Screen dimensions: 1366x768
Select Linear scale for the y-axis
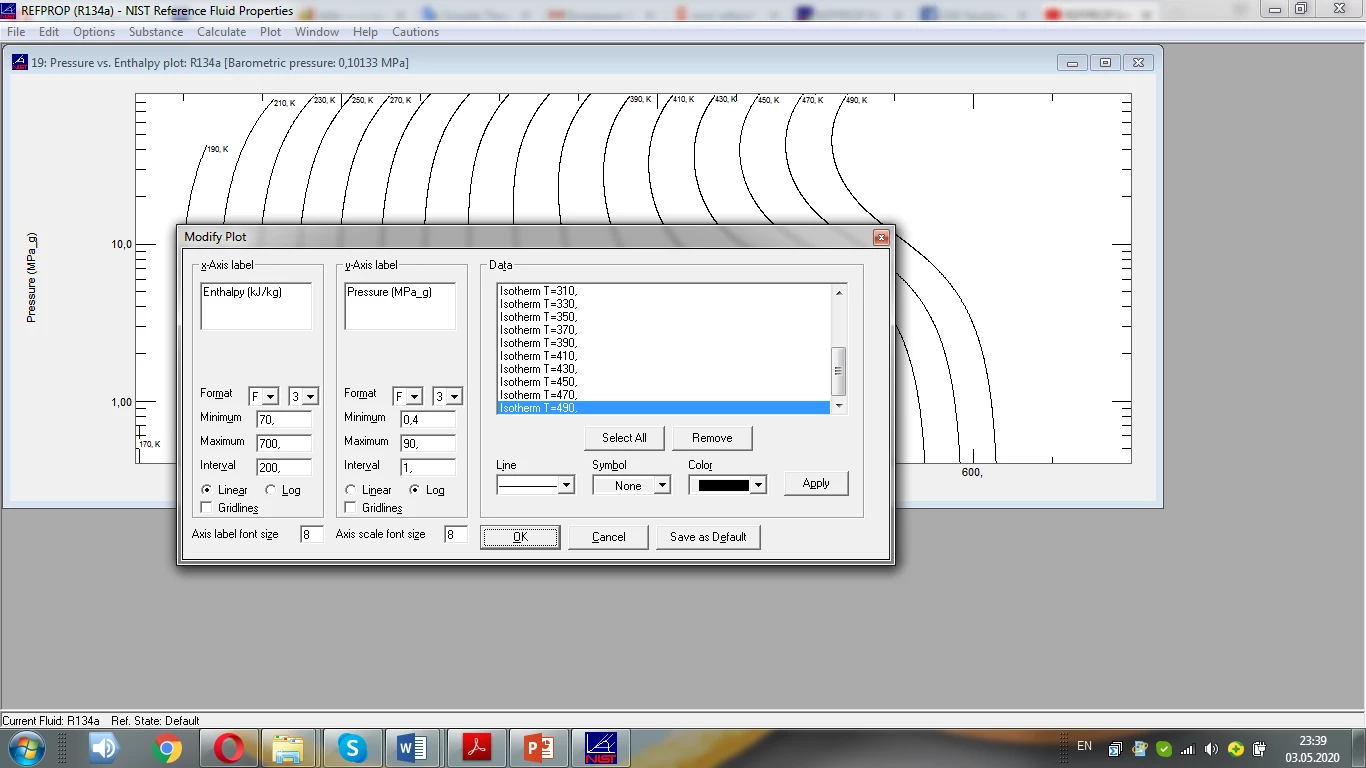coord(350,490)
